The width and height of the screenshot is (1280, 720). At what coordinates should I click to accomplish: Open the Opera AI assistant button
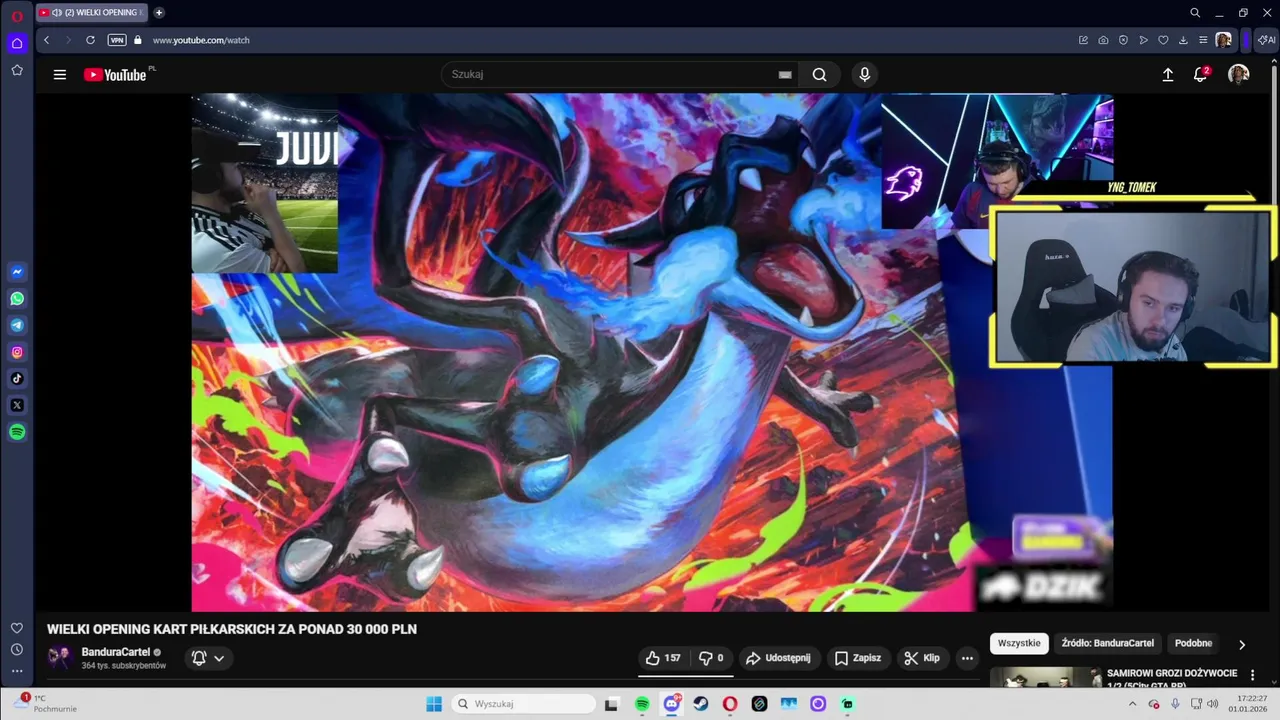(1266, 40)
